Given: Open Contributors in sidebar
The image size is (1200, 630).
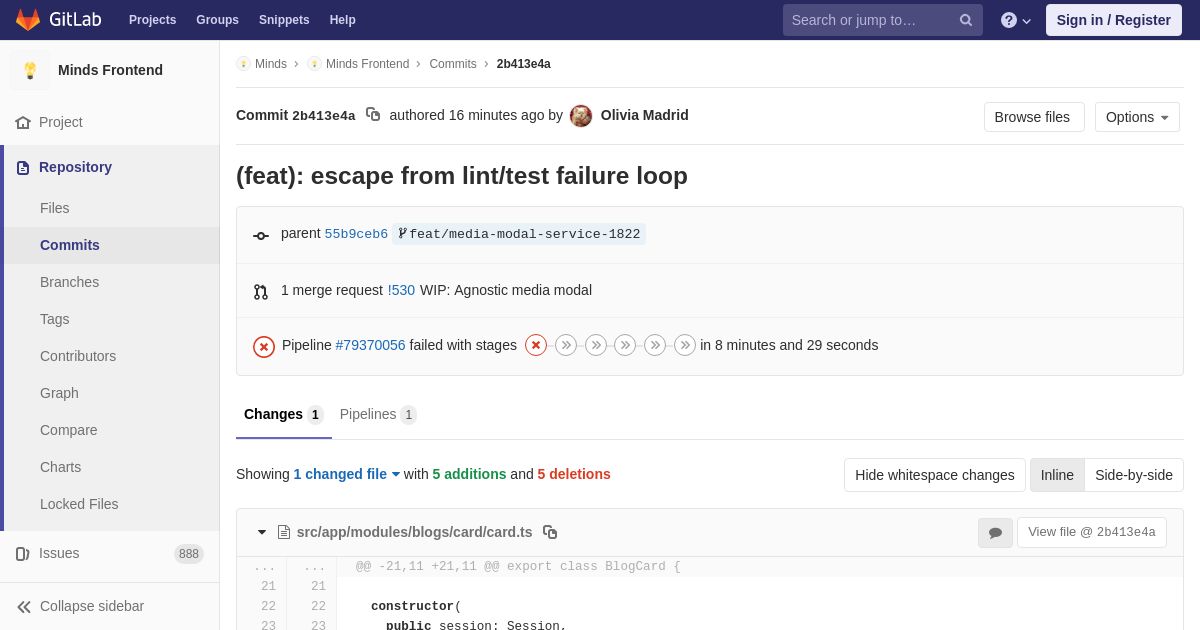Looking at the screenshot, I should [x=78, y=356].
